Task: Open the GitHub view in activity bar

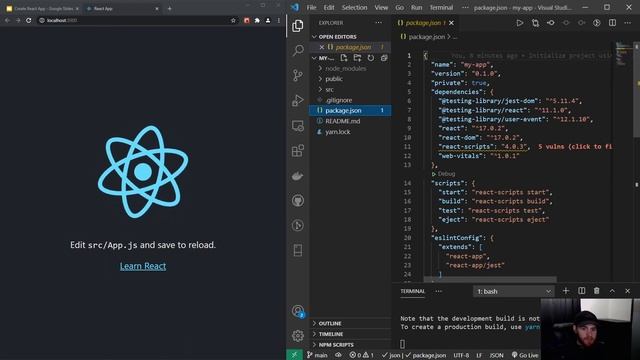Action: (298, 201)
